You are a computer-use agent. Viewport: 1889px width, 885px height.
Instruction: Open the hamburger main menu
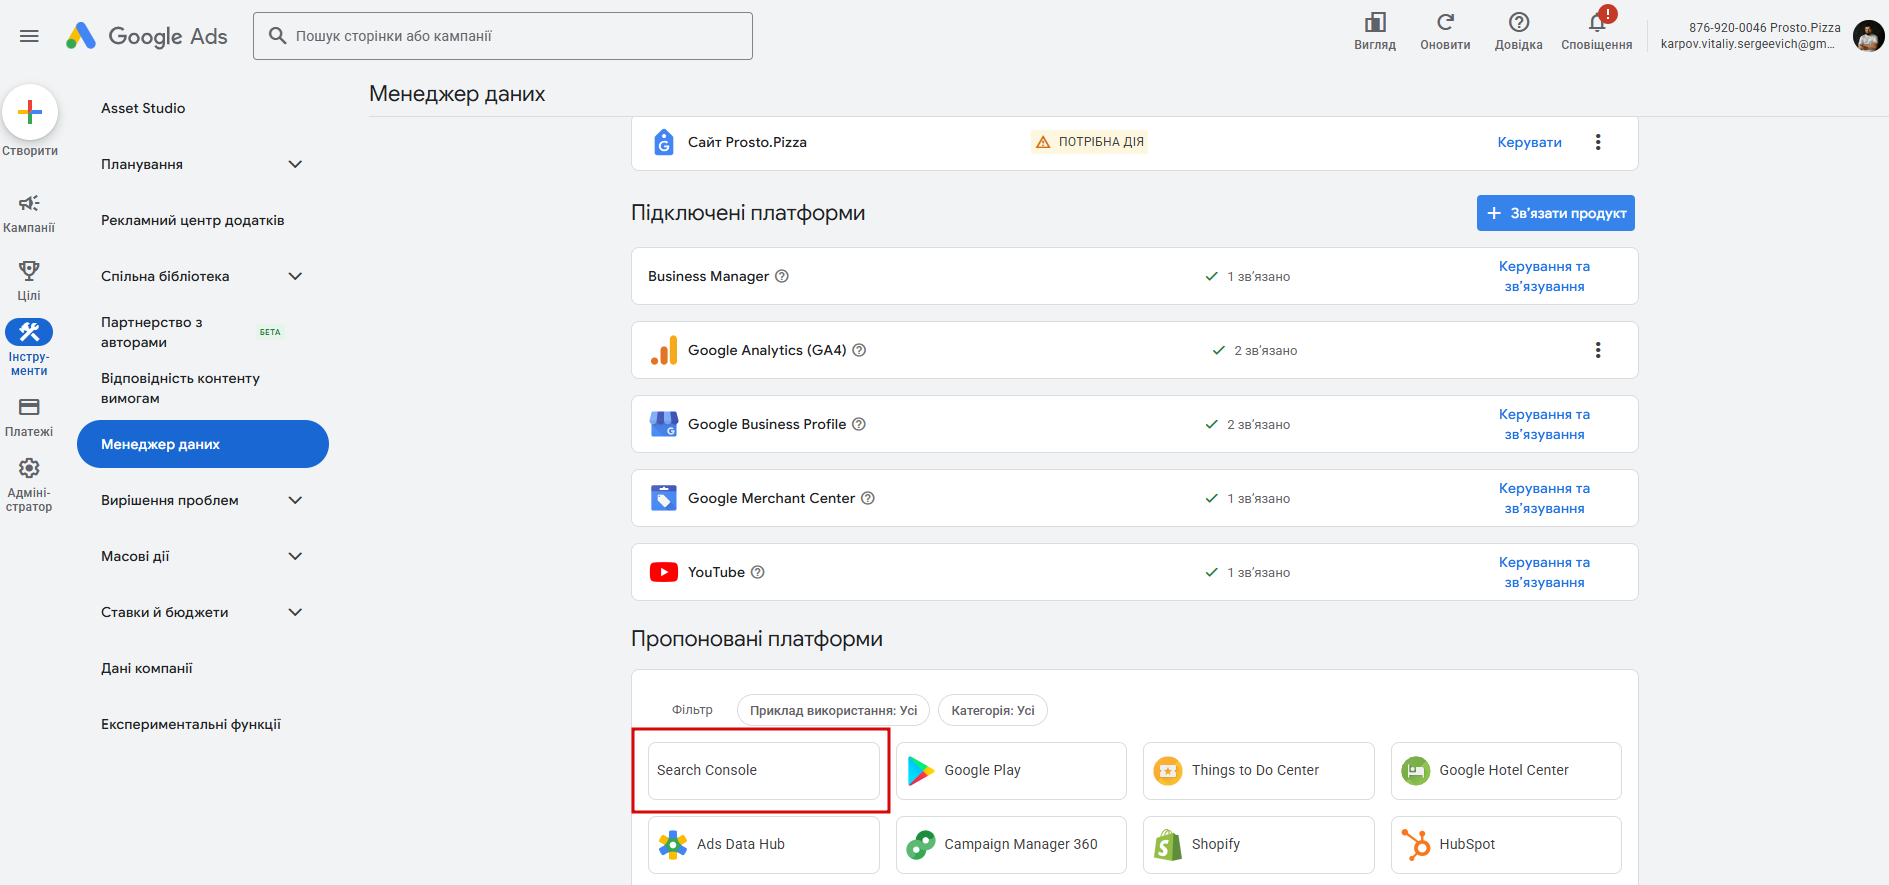pyautogui.click(x=29, y=36)
